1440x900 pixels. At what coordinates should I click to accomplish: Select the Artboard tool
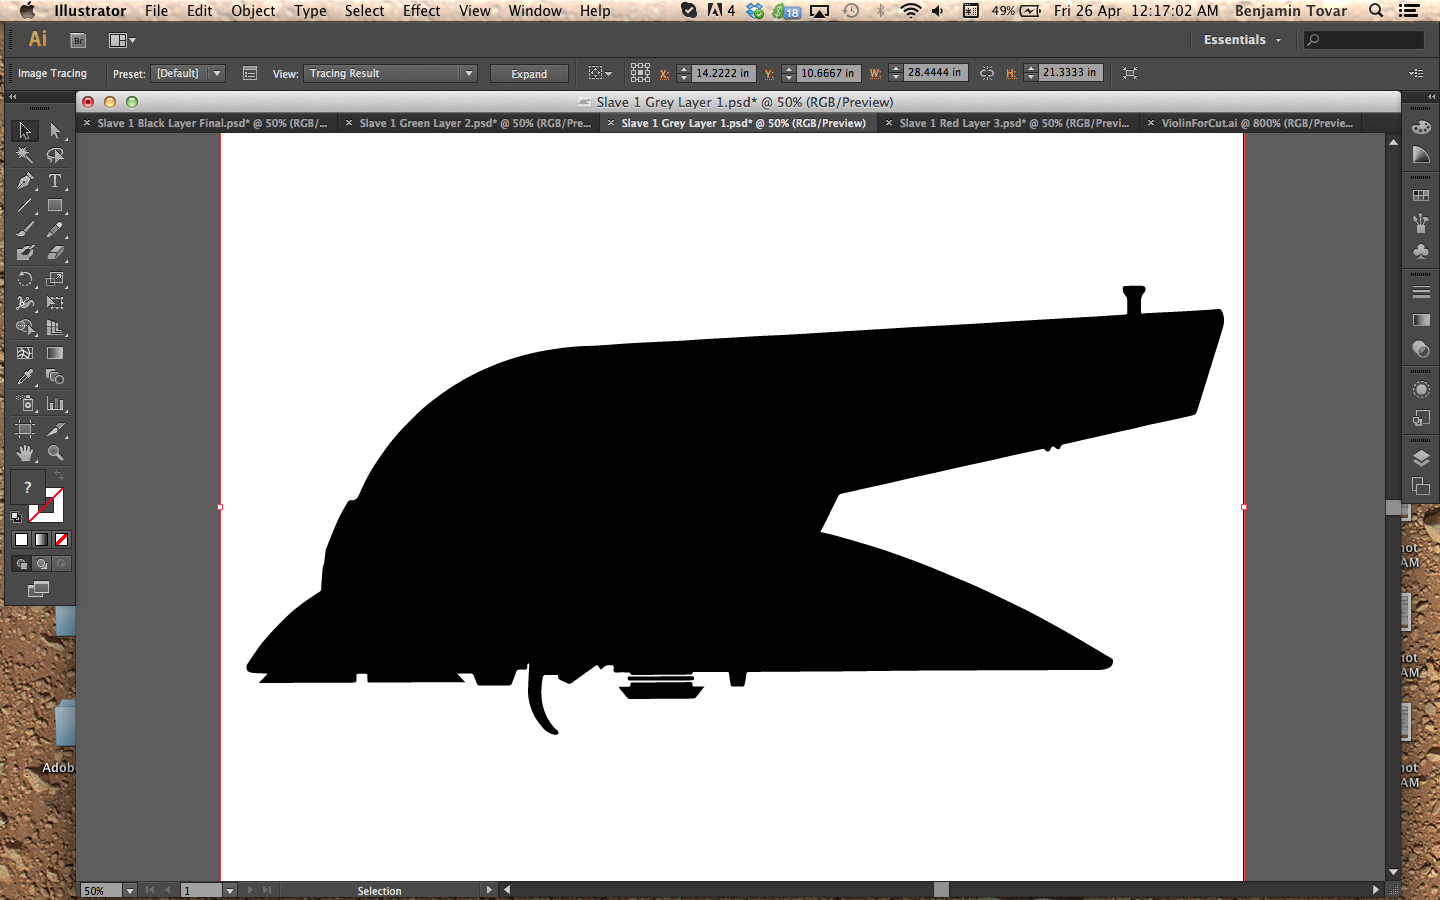click(25, 429)
